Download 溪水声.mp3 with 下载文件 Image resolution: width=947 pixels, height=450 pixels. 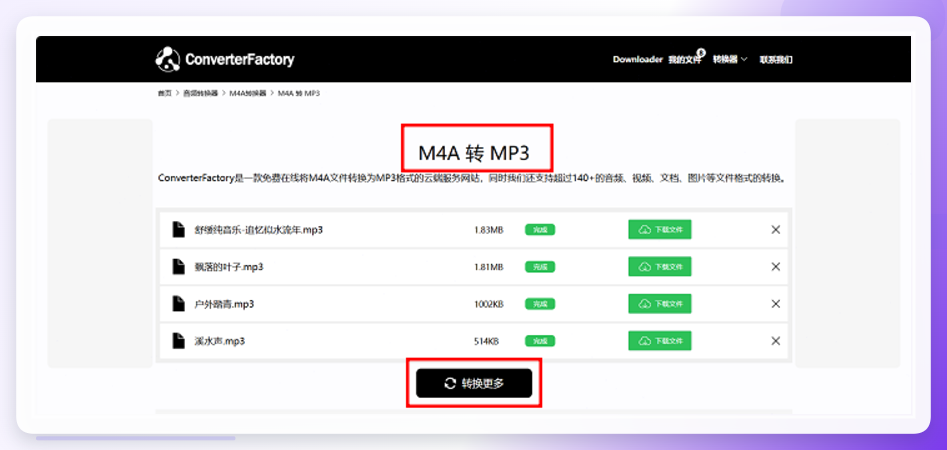(660, 341)
